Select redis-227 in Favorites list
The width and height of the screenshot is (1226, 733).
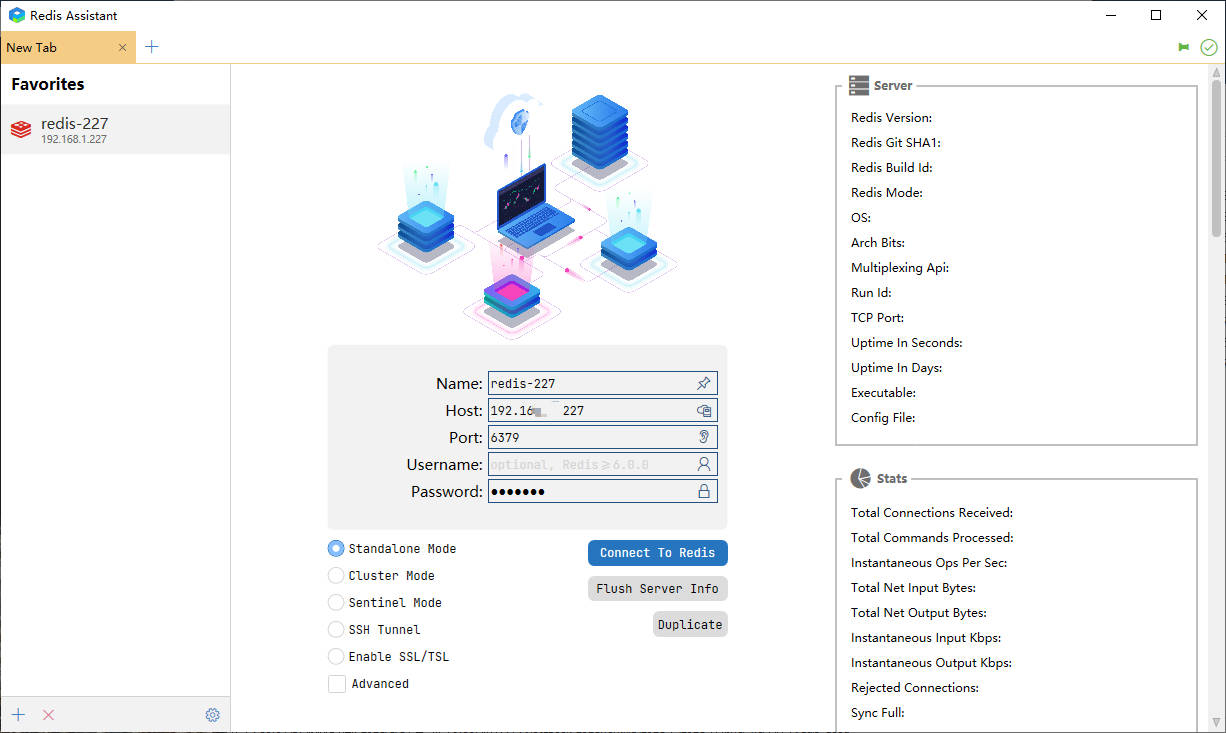[x=115, y=130]
